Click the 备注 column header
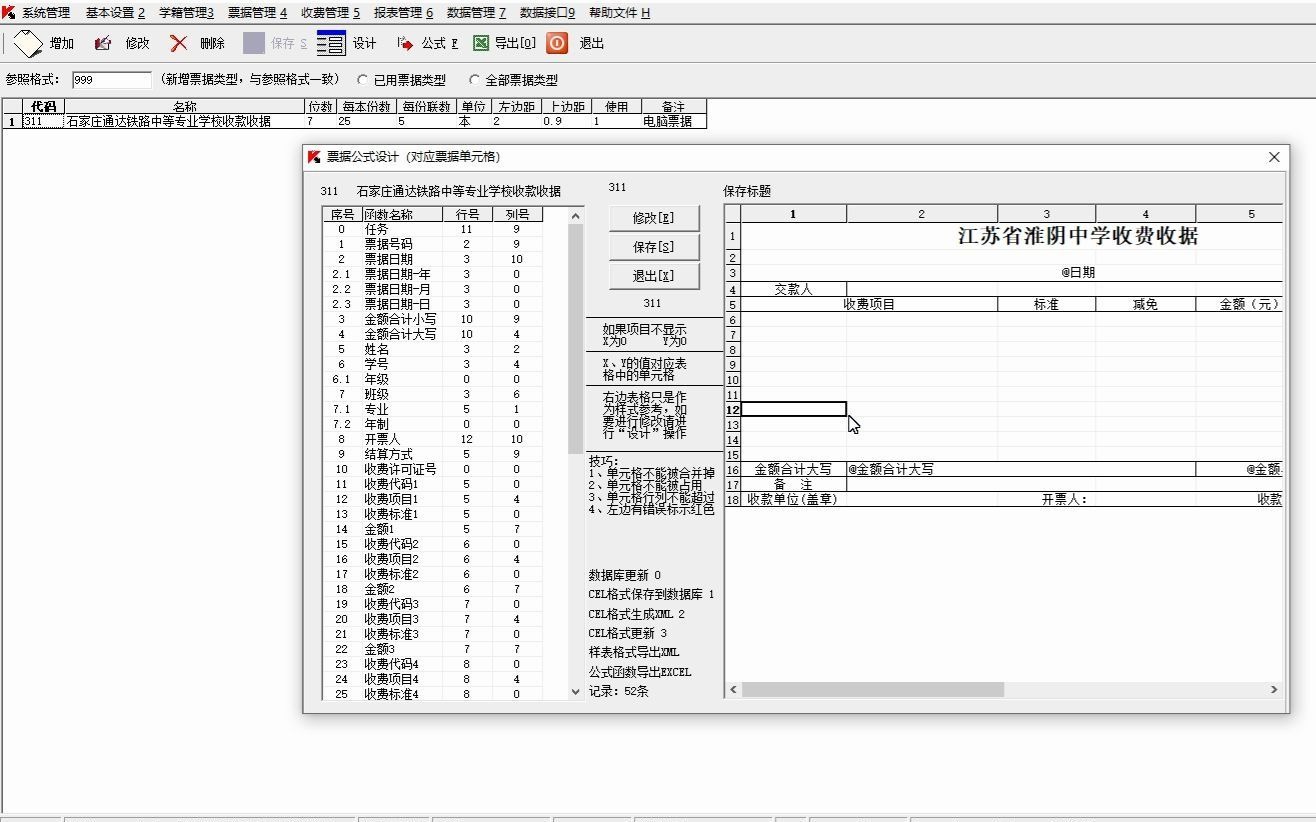Viewport: 1316px width, 822px height. [x=674, y=106]
